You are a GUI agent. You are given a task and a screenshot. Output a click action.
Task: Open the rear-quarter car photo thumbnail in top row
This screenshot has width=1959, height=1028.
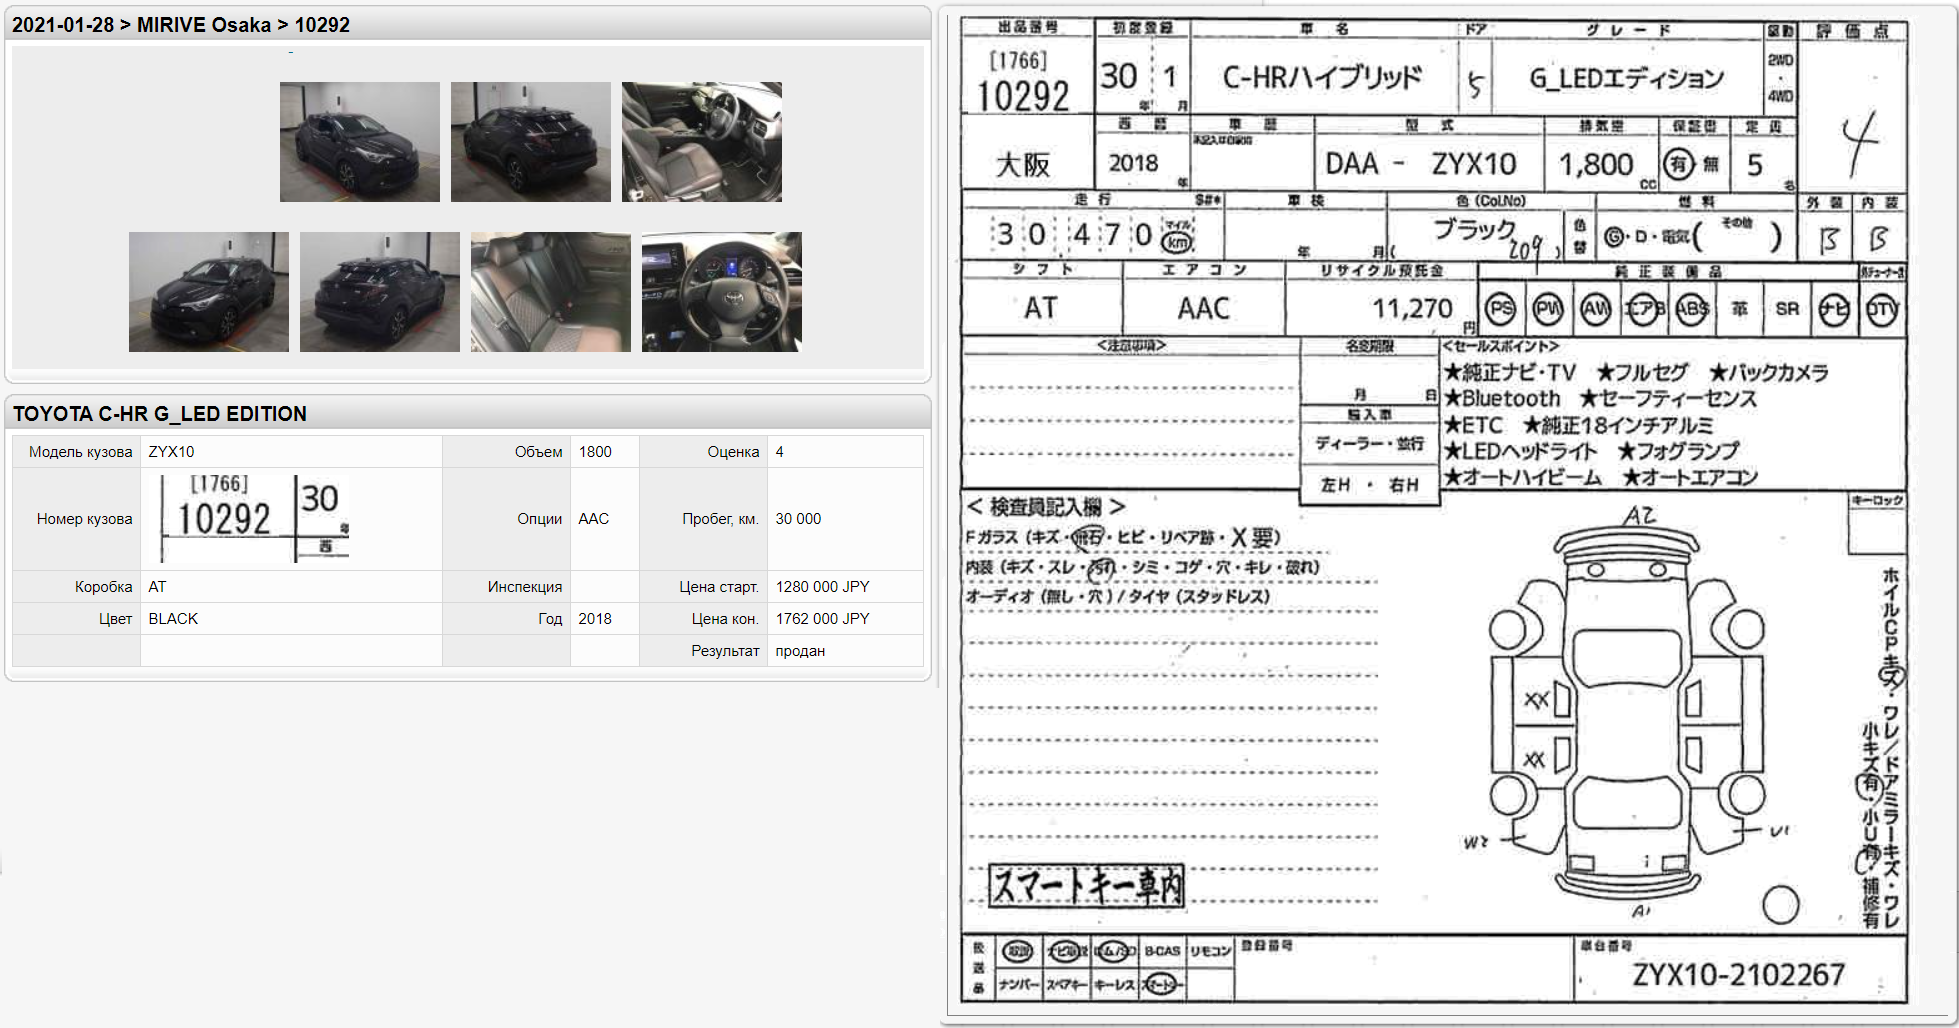click(x=531, y=142)
